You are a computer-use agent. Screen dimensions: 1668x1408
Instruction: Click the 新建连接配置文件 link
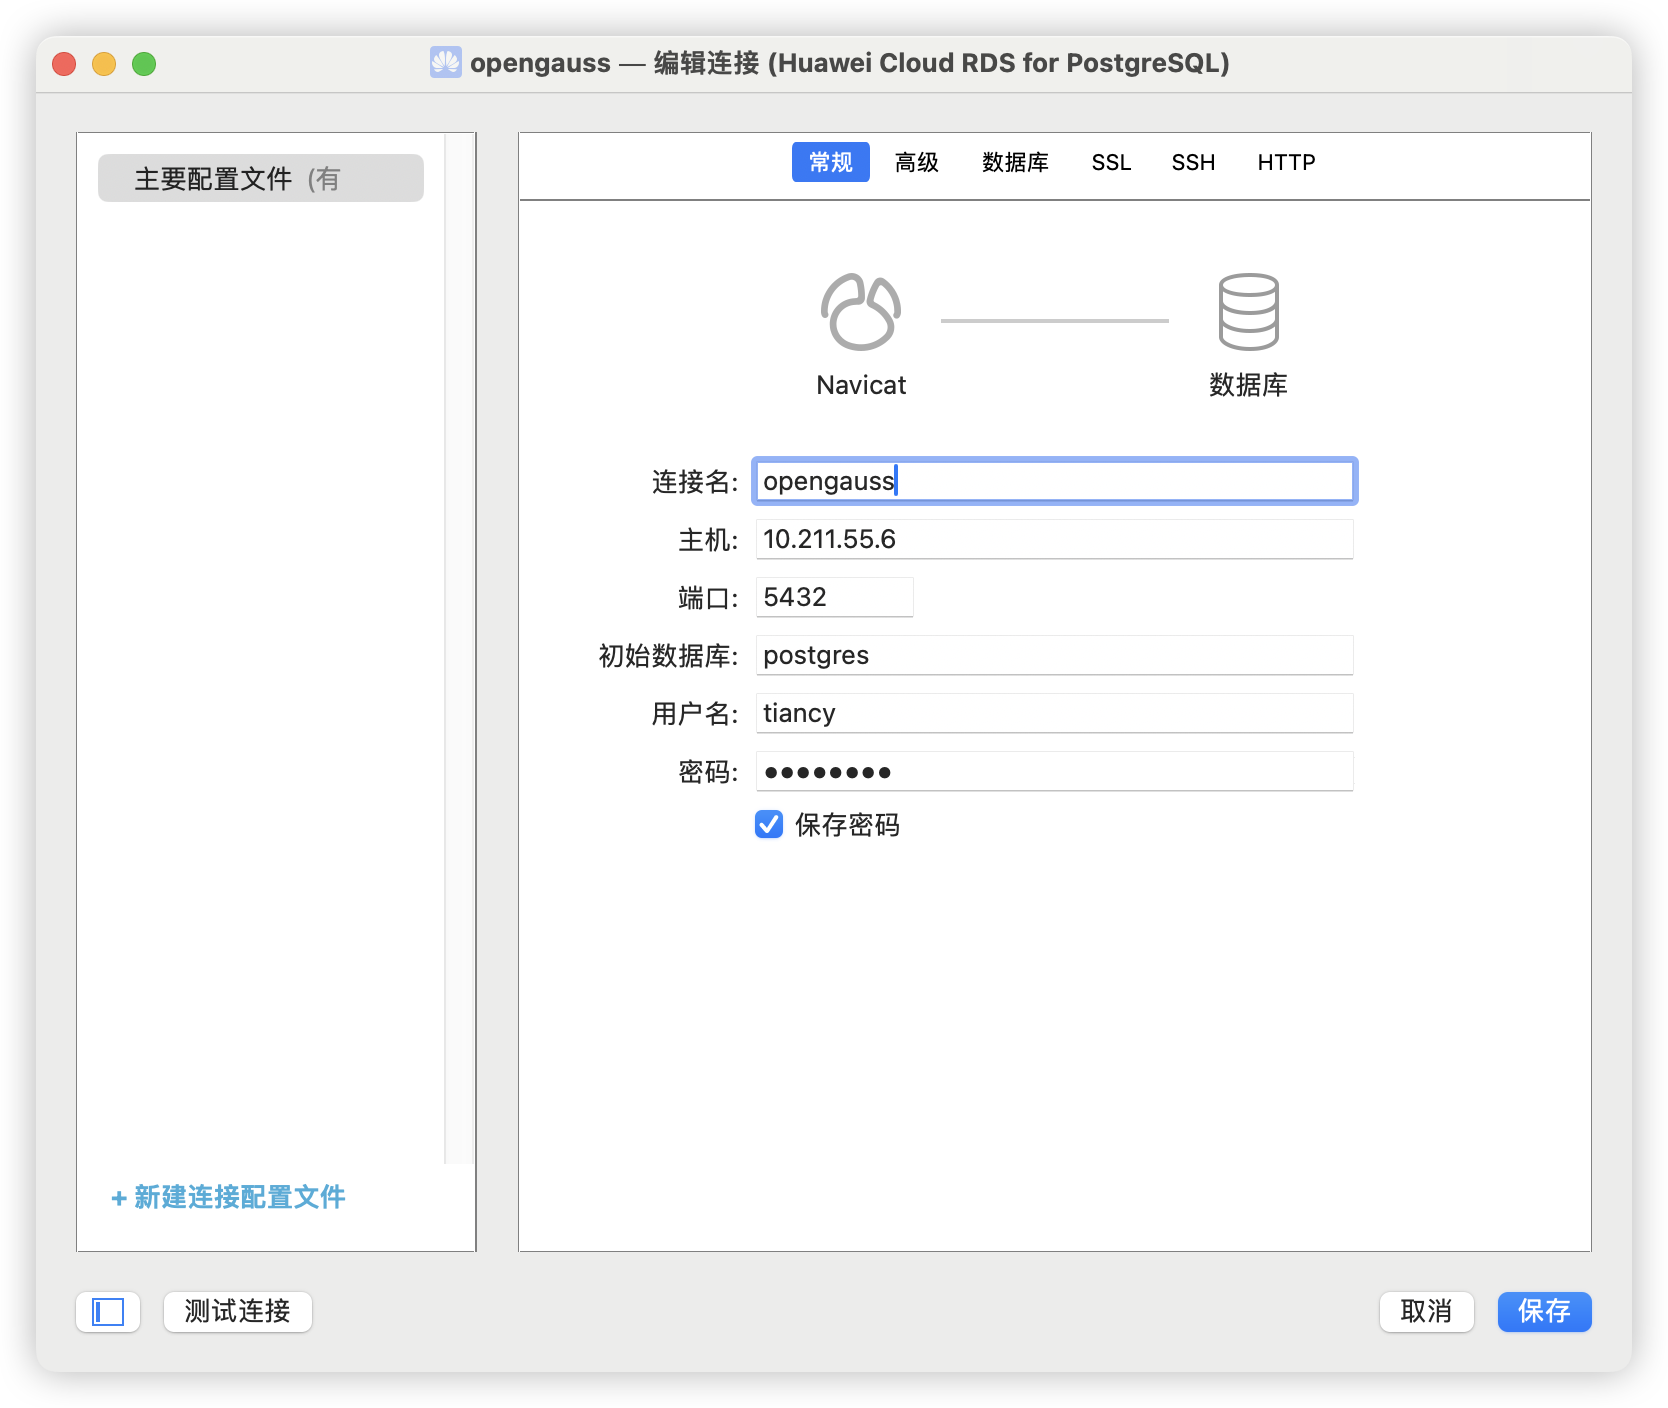pyautogui.click(x=228, y=1197)
